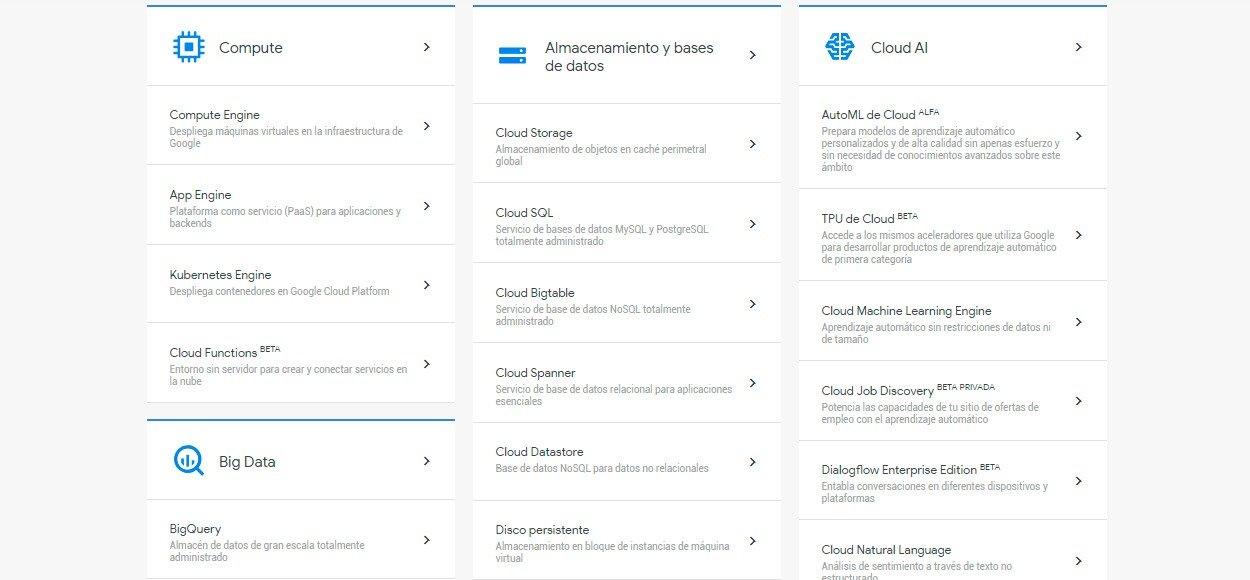Click the chevron next to BigQuery
The width and height of the screenshot is (1250, 580).
tap(427, 540)
